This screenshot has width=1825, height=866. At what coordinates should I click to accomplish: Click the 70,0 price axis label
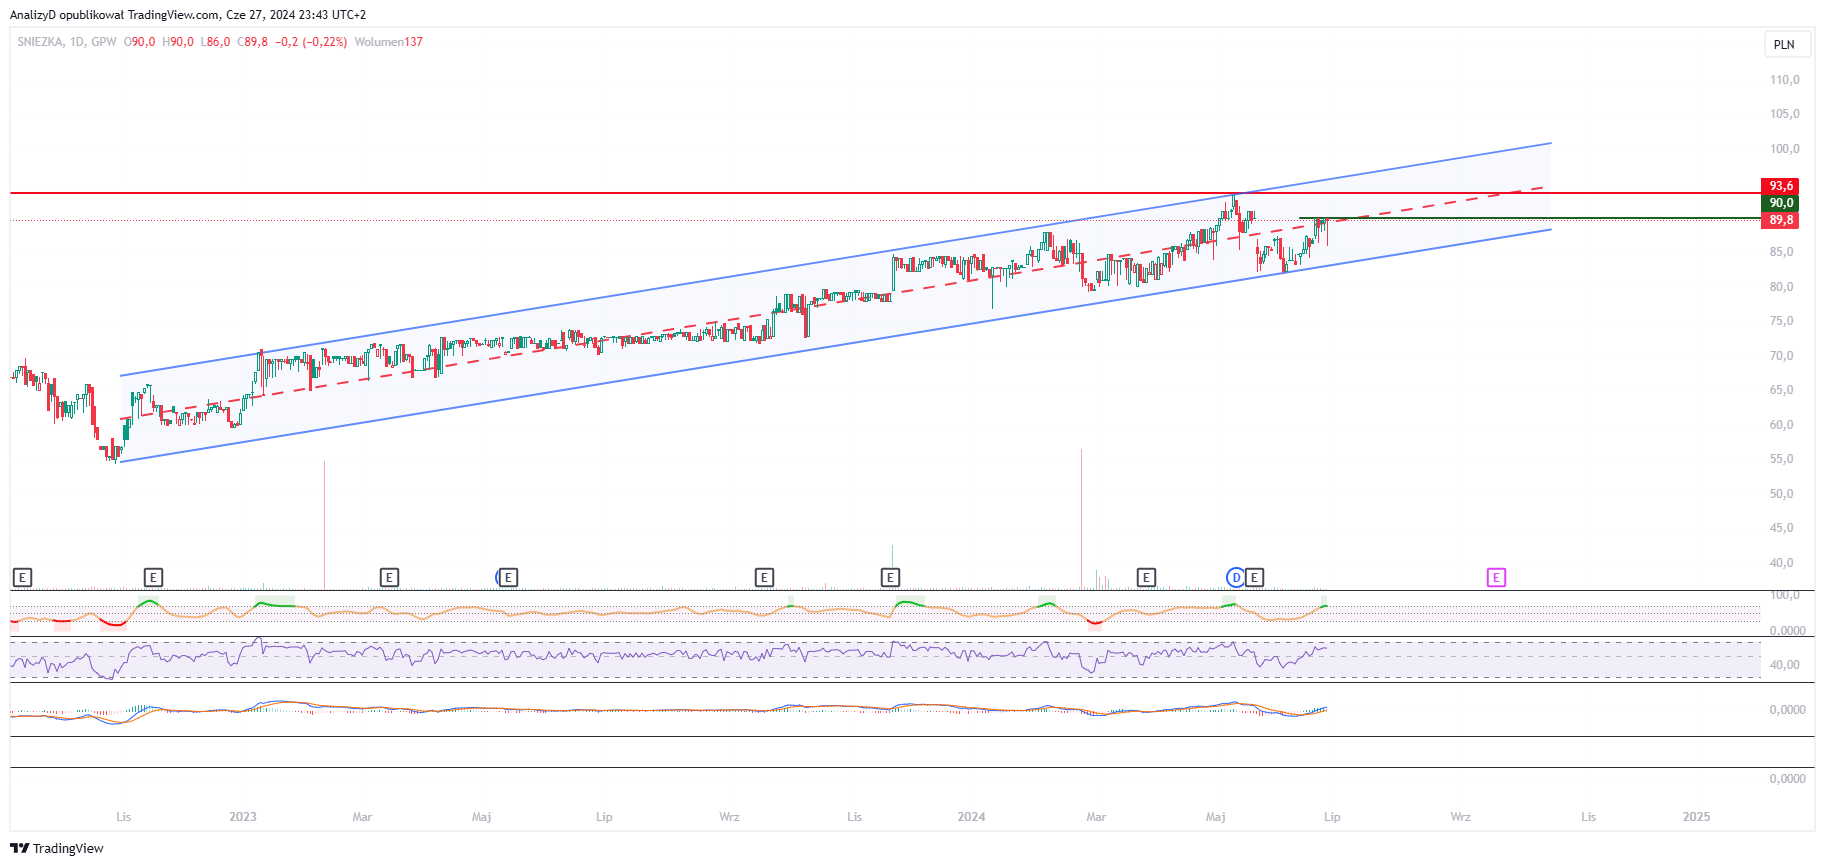(x=1781, y=356)
